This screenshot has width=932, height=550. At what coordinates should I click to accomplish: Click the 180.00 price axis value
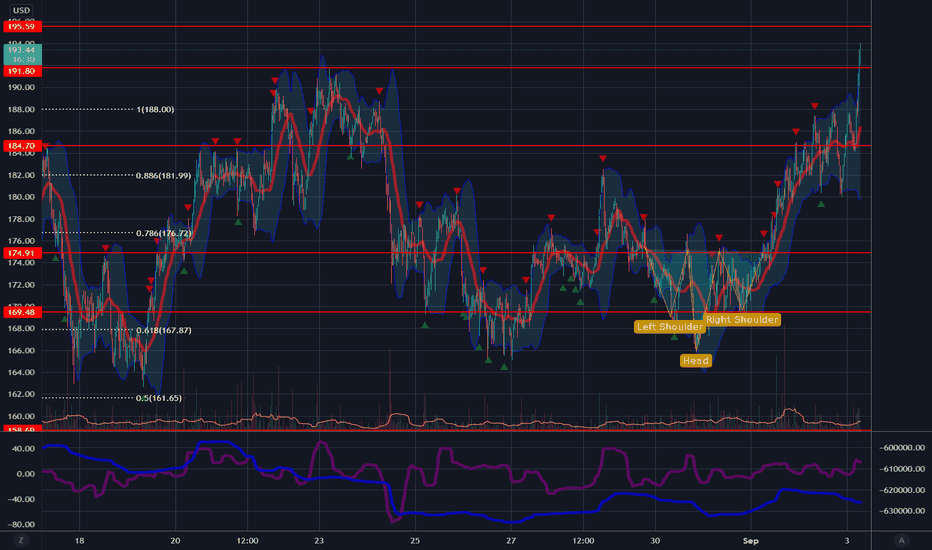(x=21, y=197)
